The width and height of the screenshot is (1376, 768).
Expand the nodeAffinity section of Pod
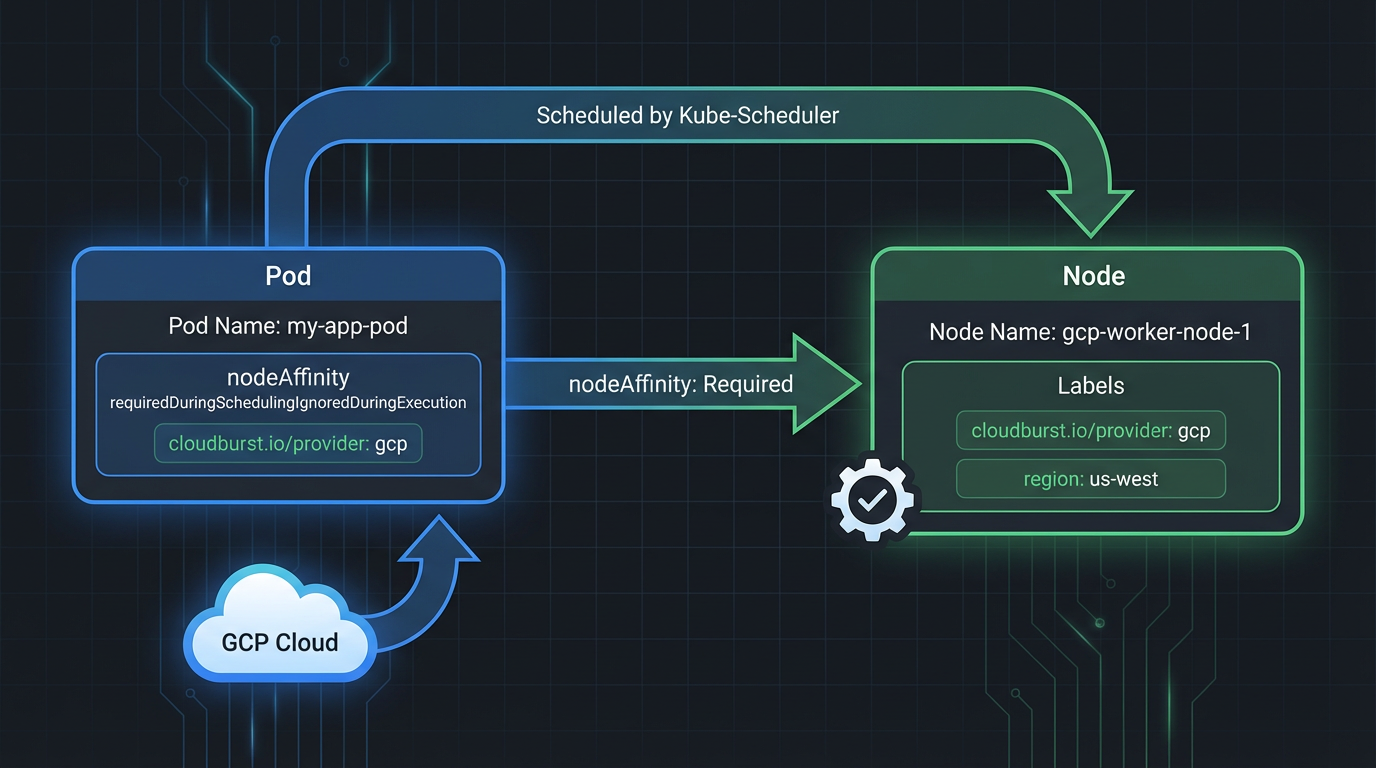point(287,377)
